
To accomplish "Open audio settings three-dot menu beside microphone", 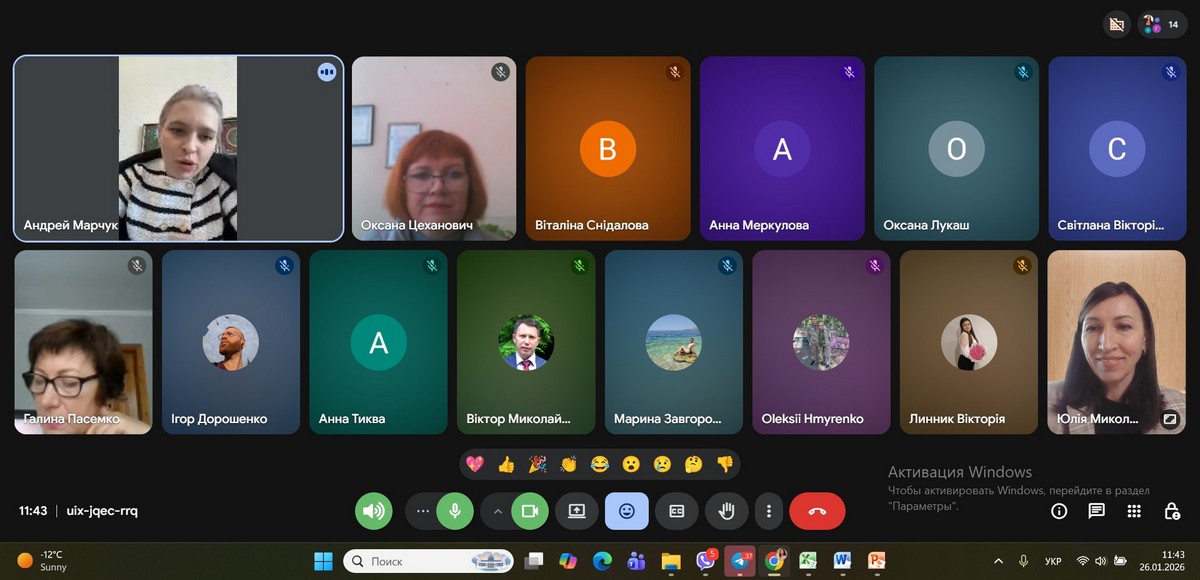I will click(x=422, y=511).
